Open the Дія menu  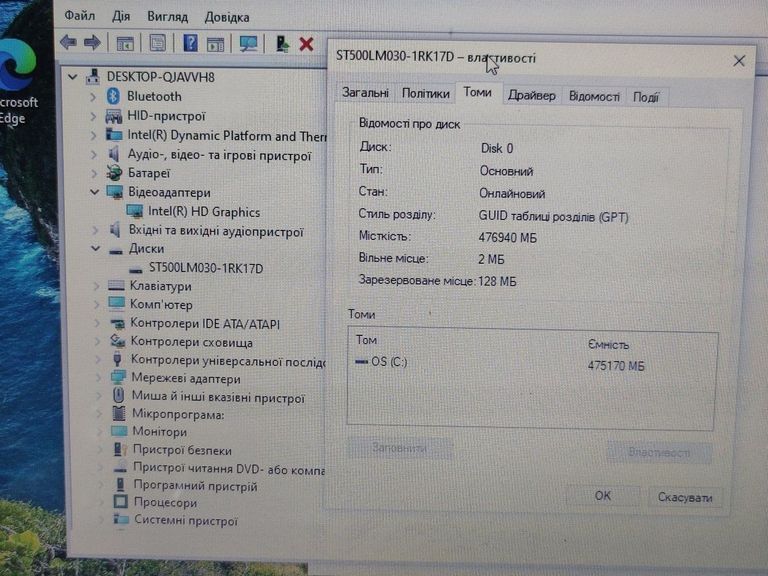click(121, 17)
